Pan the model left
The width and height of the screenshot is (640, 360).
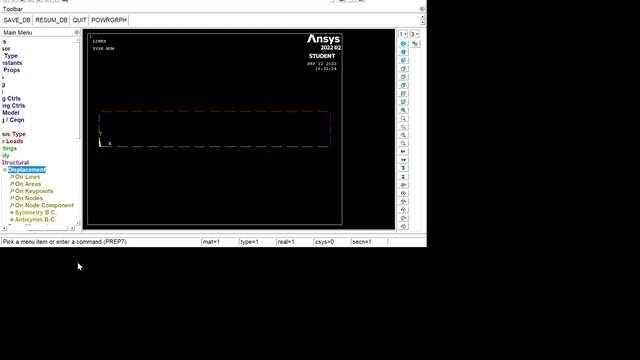[x=403, y=151]
